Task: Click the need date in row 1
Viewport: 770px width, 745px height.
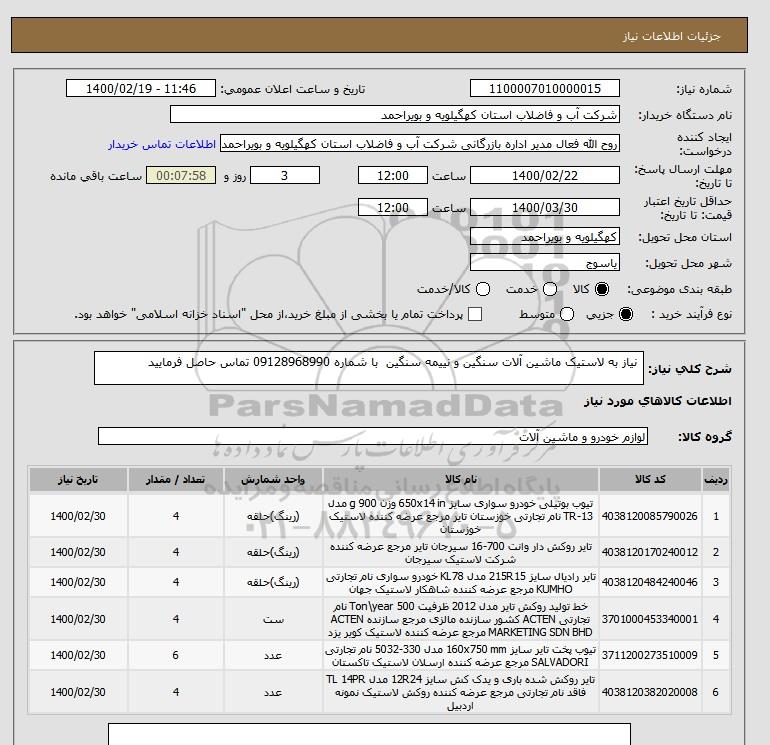Action: click(78, 516)
